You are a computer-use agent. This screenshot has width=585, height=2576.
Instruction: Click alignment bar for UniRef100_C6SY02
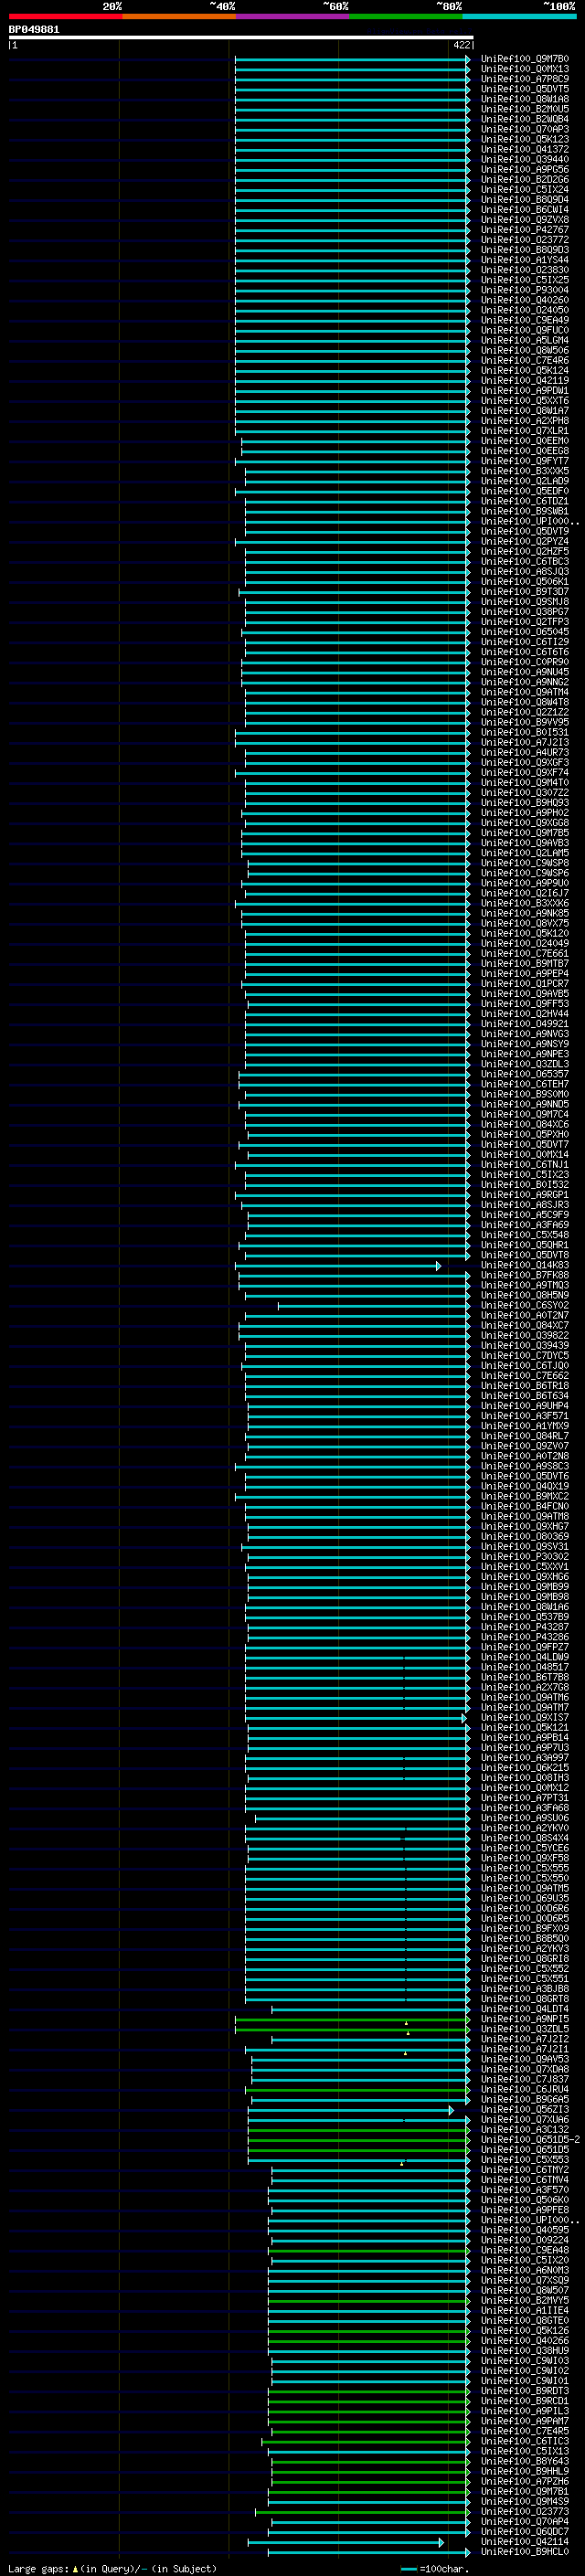pos(374,1306)
